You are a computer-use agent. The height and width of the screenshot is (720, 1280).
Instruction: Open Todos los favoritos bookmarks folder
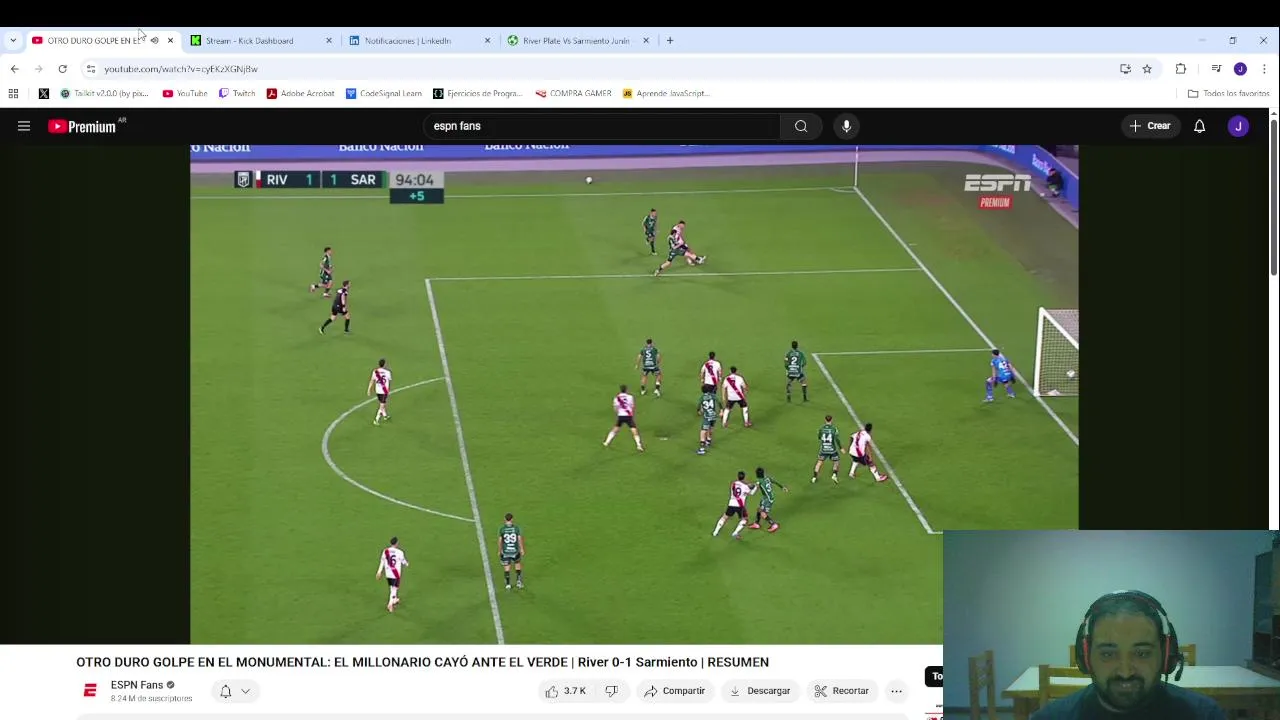coord(1228,93)
